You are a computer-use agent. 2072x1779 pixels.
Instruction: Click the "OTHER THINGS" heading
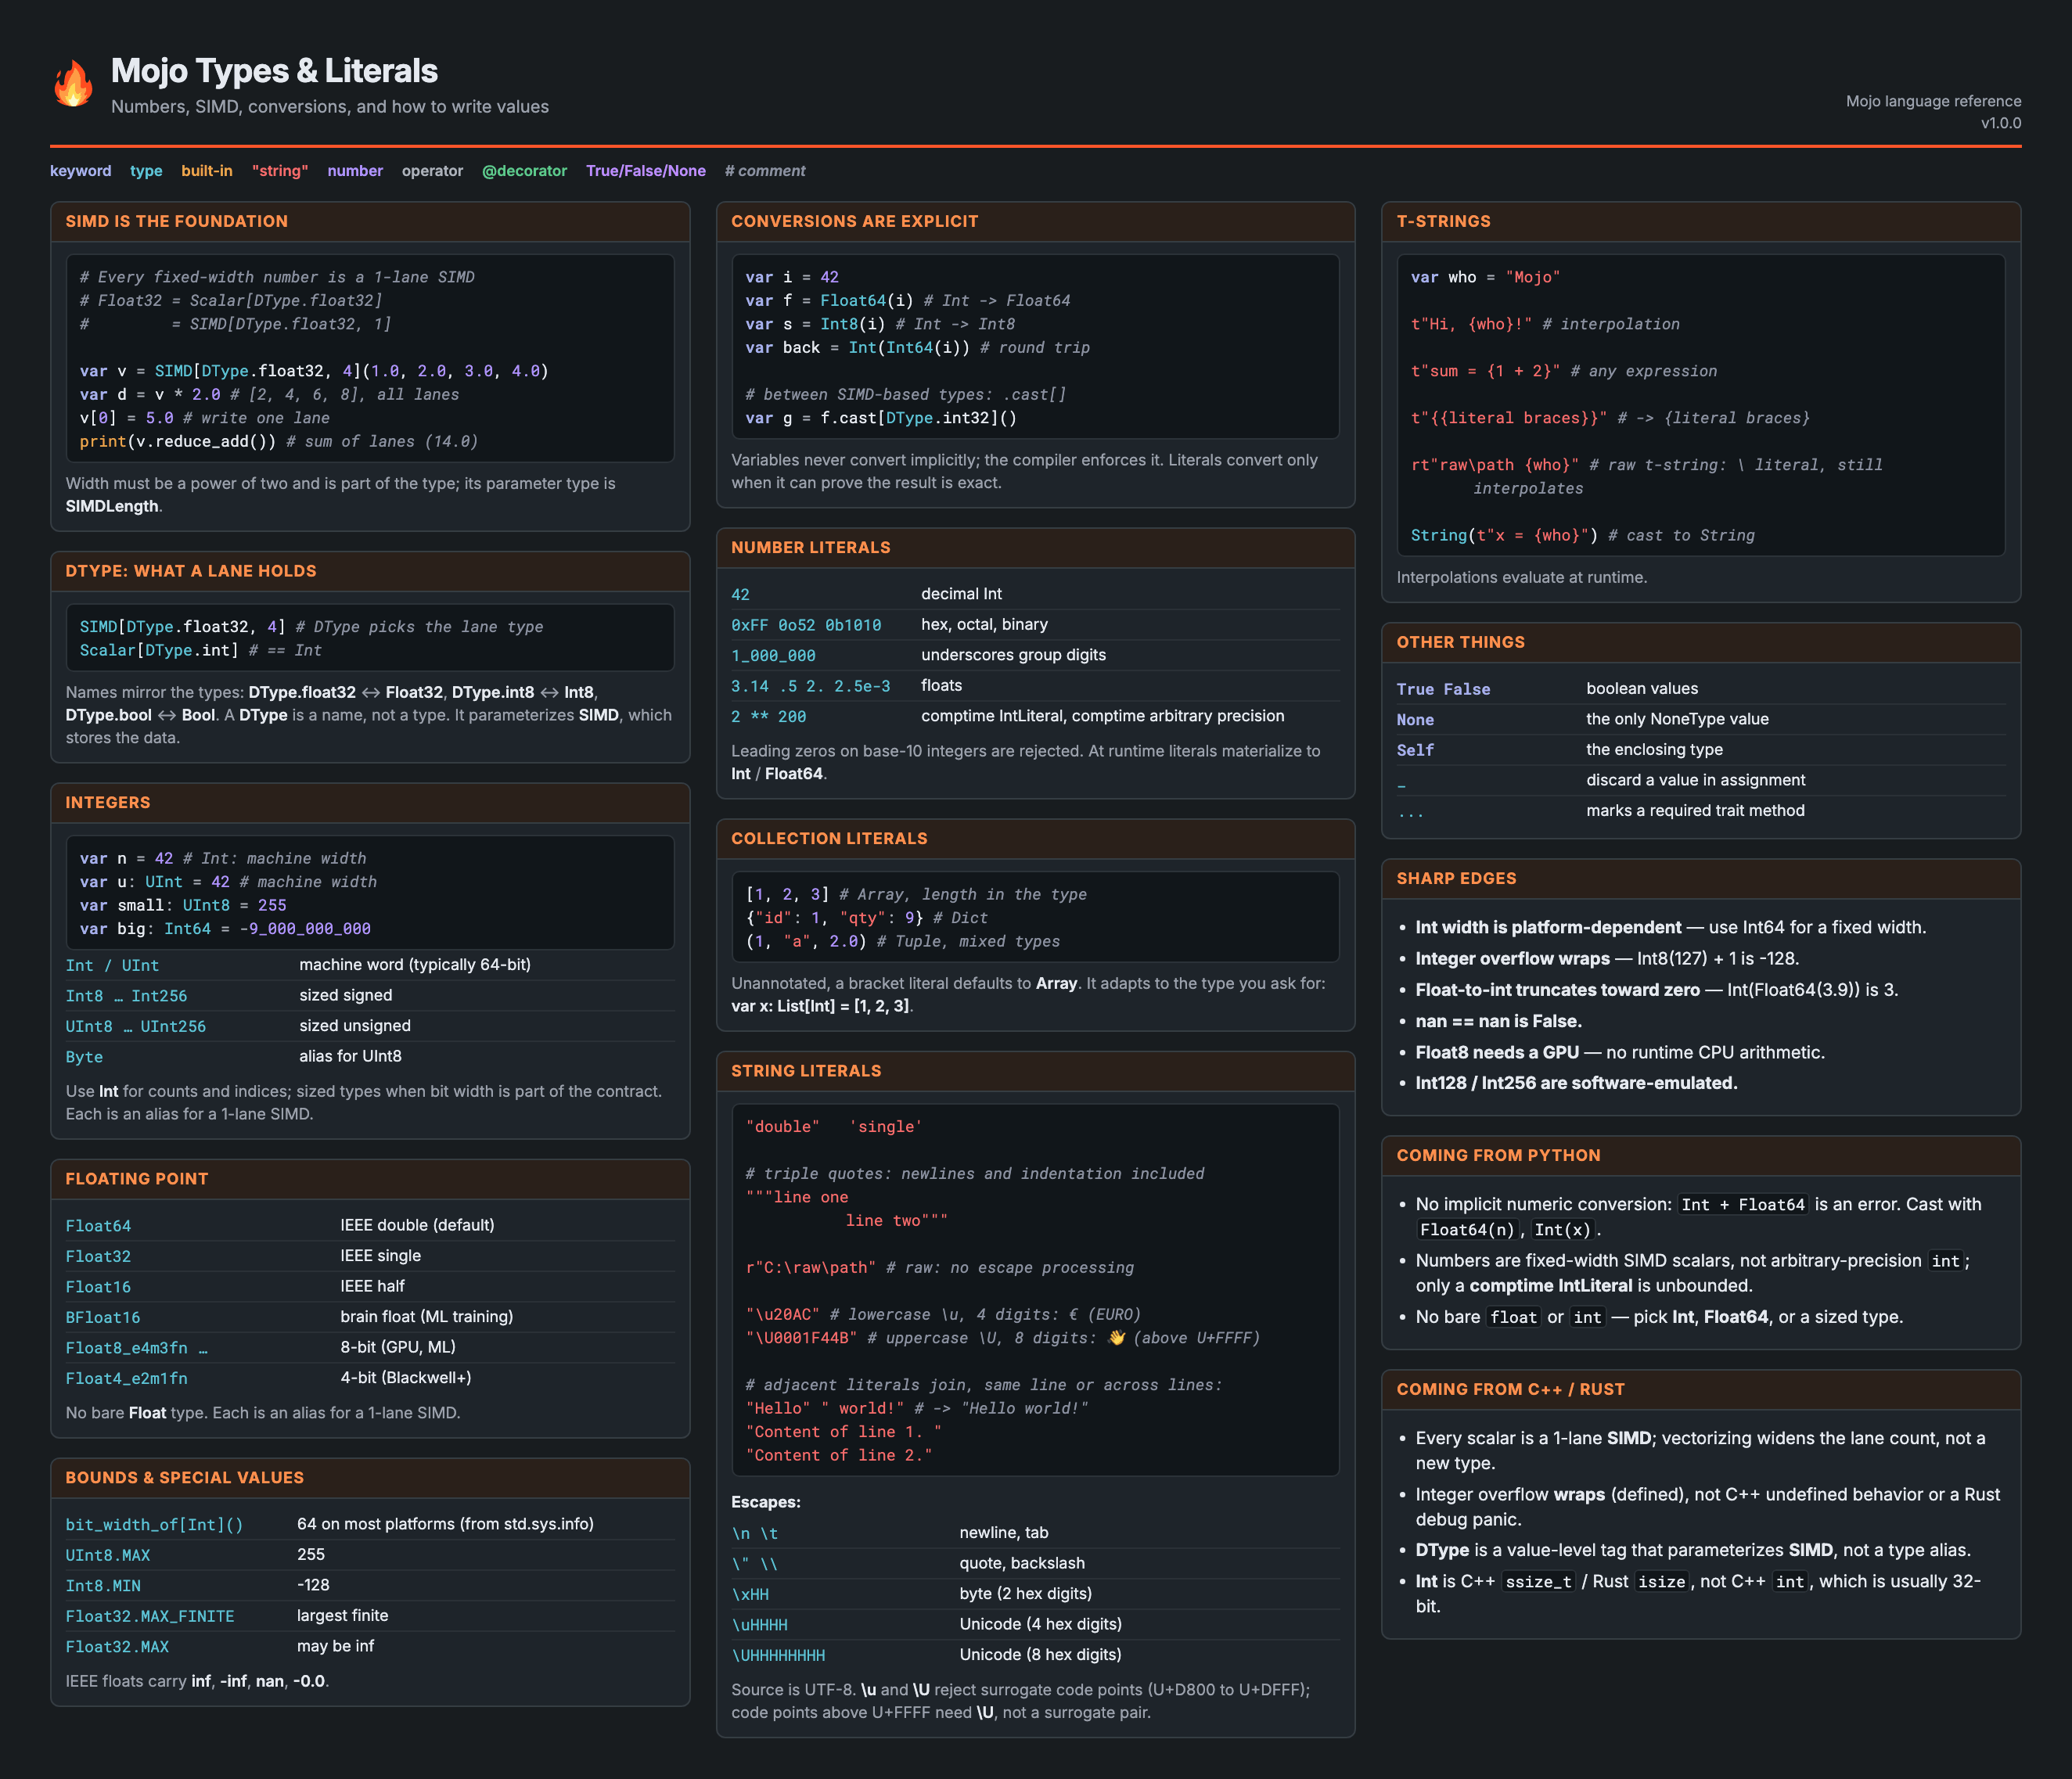click(x=1461, y=643)
